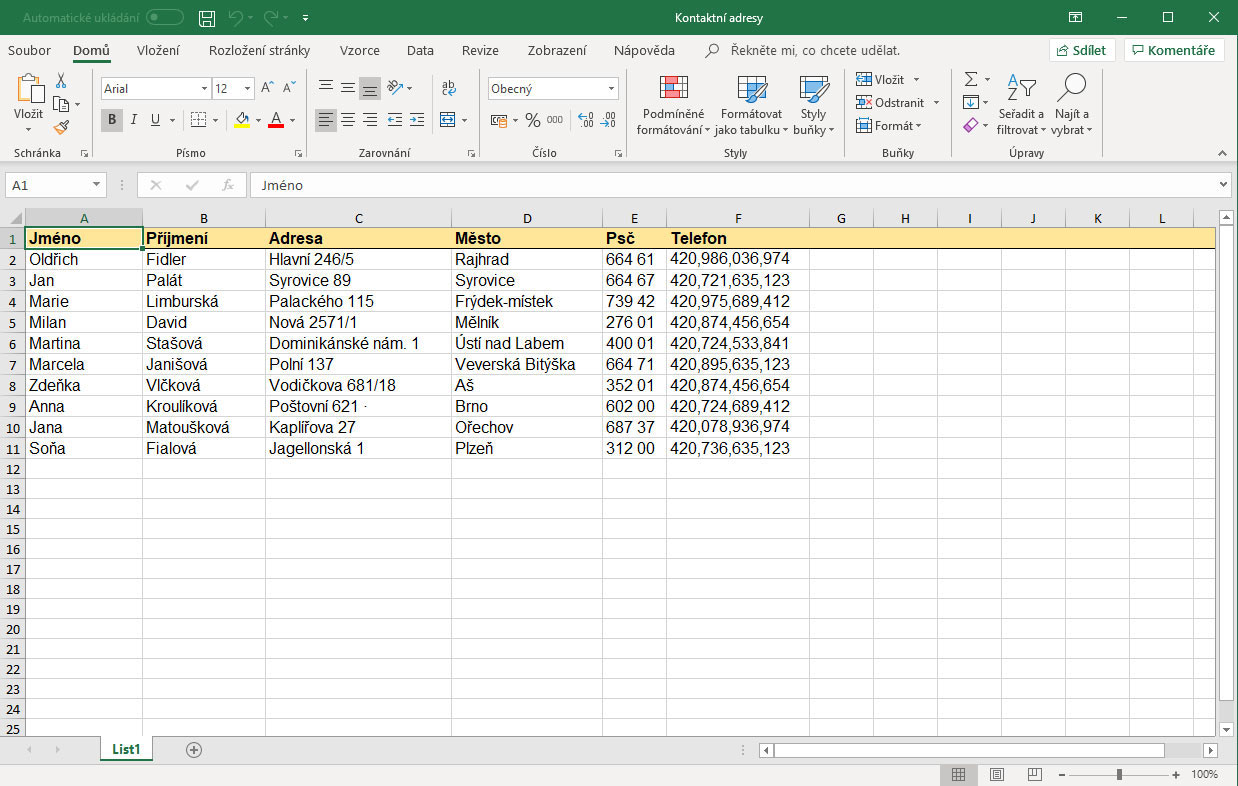Toggle Underline formatting
Viewport: 1238px width, 786px height.
click(156, 120)
